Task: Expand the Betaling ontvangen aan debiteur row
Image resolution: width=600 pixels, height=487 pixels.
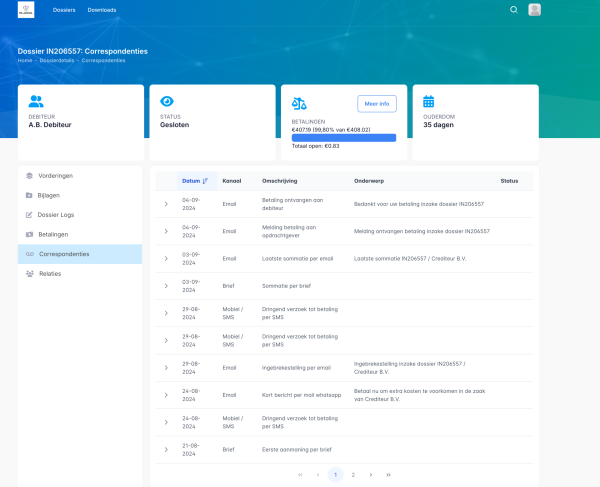Action: [x=166, y=203]
